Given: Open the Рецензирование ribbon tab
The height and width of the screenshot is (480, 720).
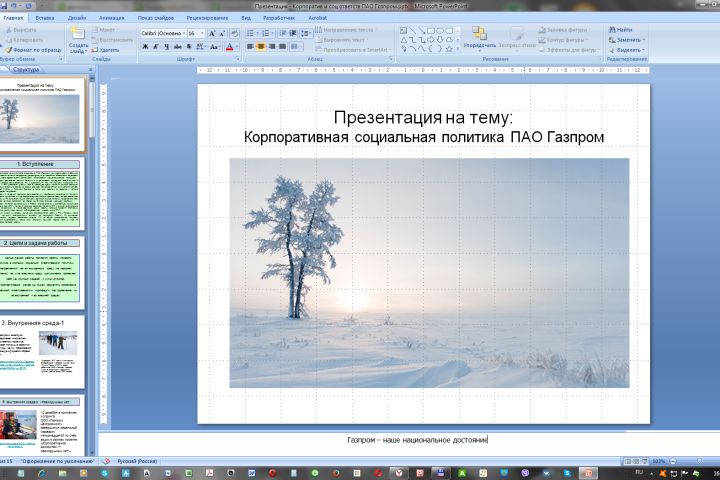Looking at the screenshot, I should 207,18.
